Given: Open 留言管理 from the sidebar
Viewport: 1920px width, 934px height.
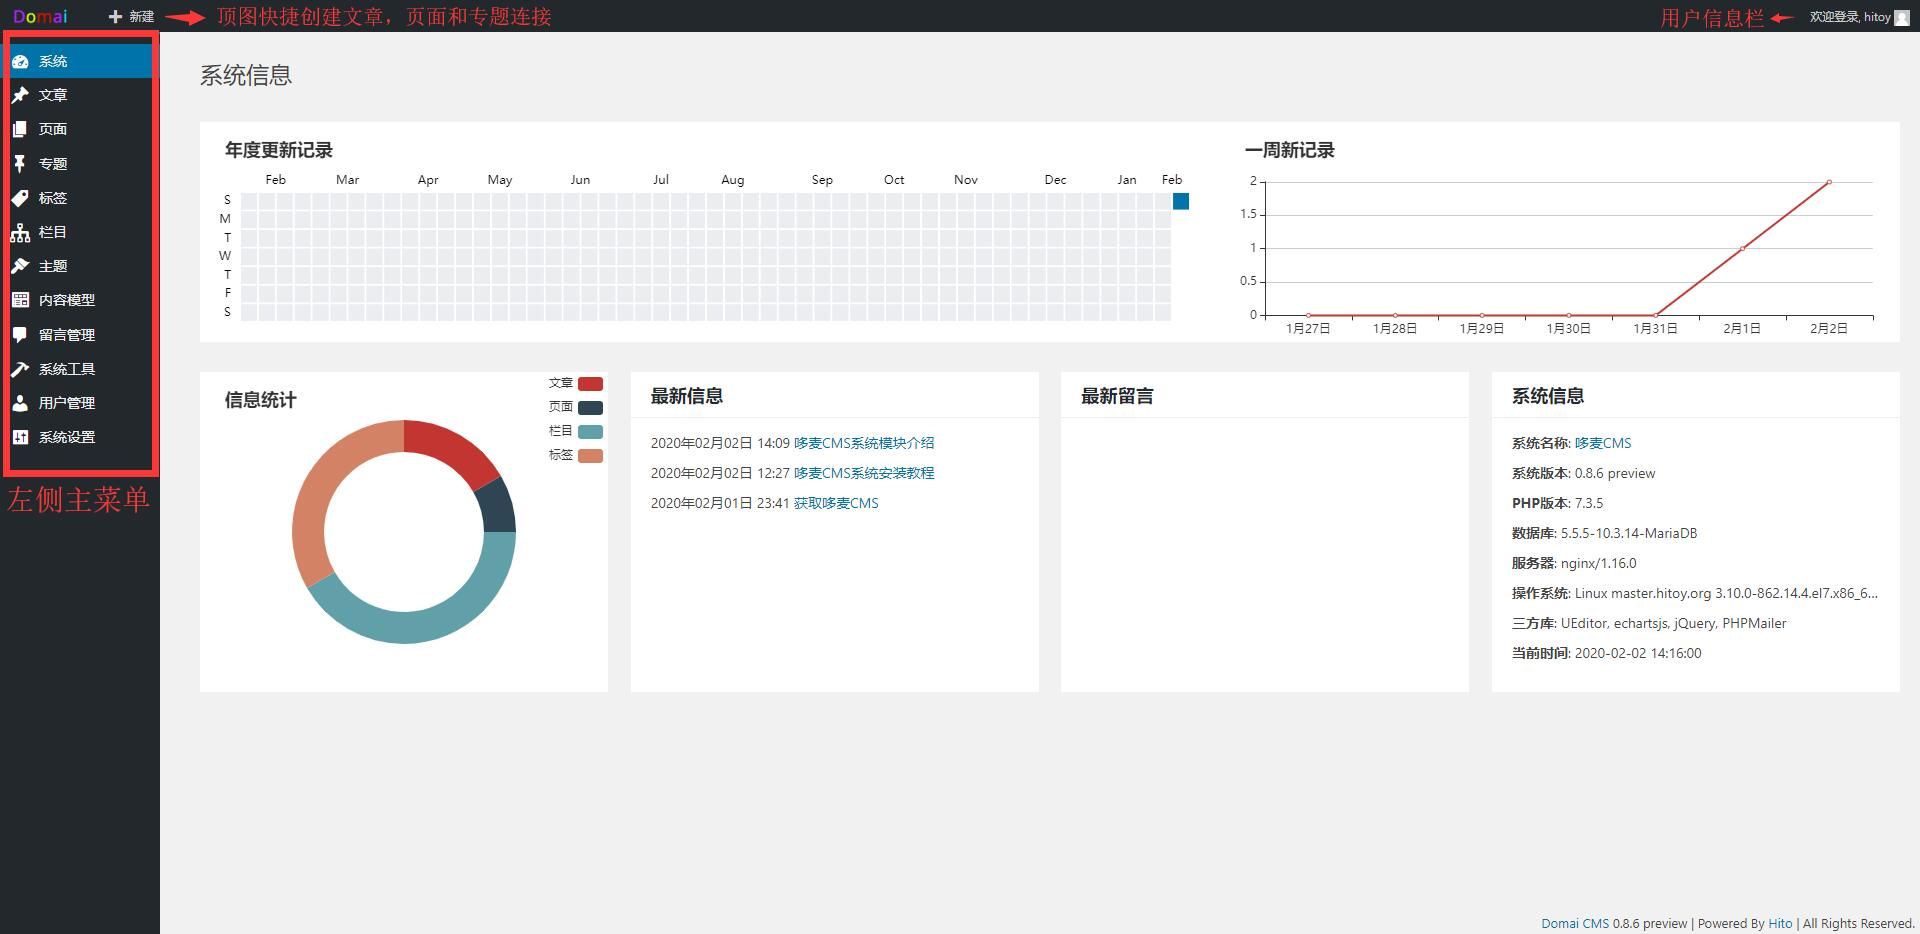Looking at the screenshot, I should coord(80,335).
